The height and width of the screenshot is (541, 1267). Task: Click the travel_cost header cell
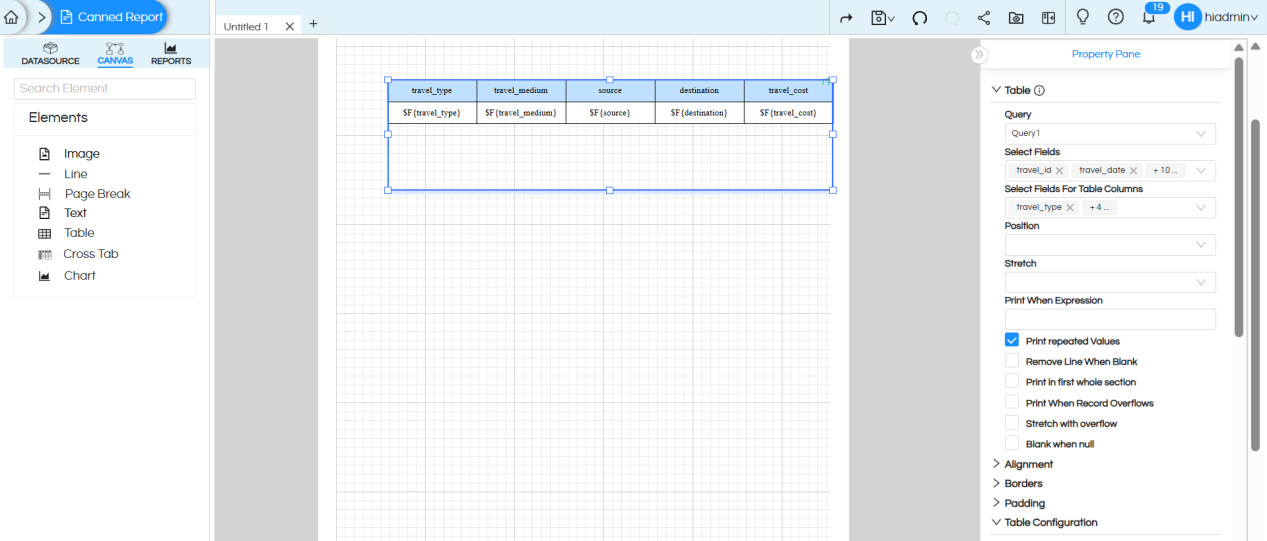click(x=788, y=91)
